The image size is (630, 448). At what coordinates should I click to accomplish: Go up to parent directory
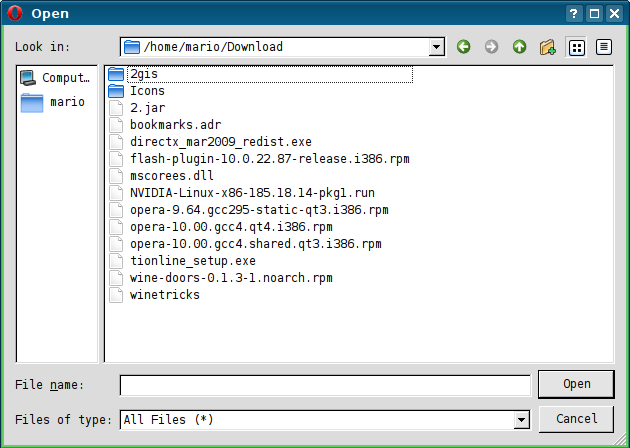519,47
